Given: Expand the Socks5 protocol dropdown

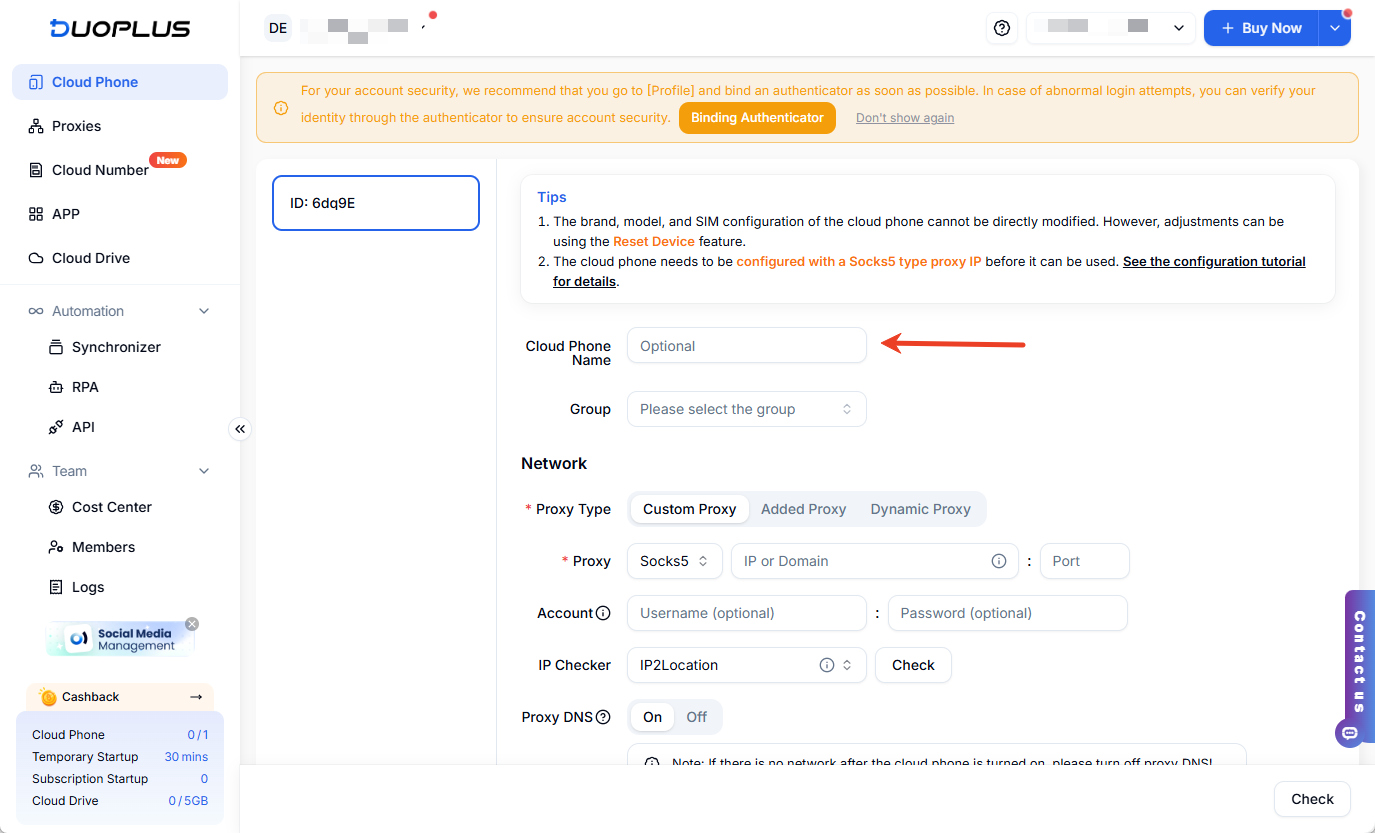Looking at the screenshot, I should click(x=675, y=561).
